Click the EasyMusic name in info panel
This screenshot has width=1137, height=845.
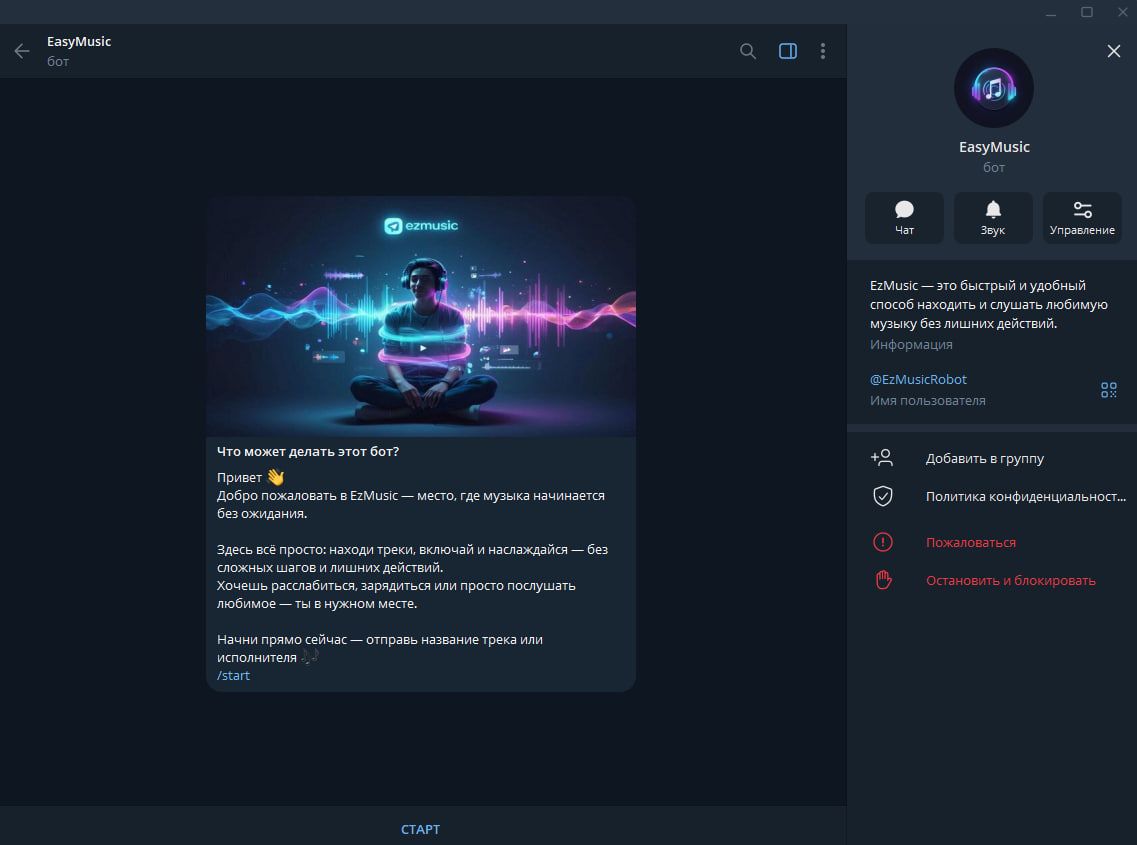(x=994, y=147)
